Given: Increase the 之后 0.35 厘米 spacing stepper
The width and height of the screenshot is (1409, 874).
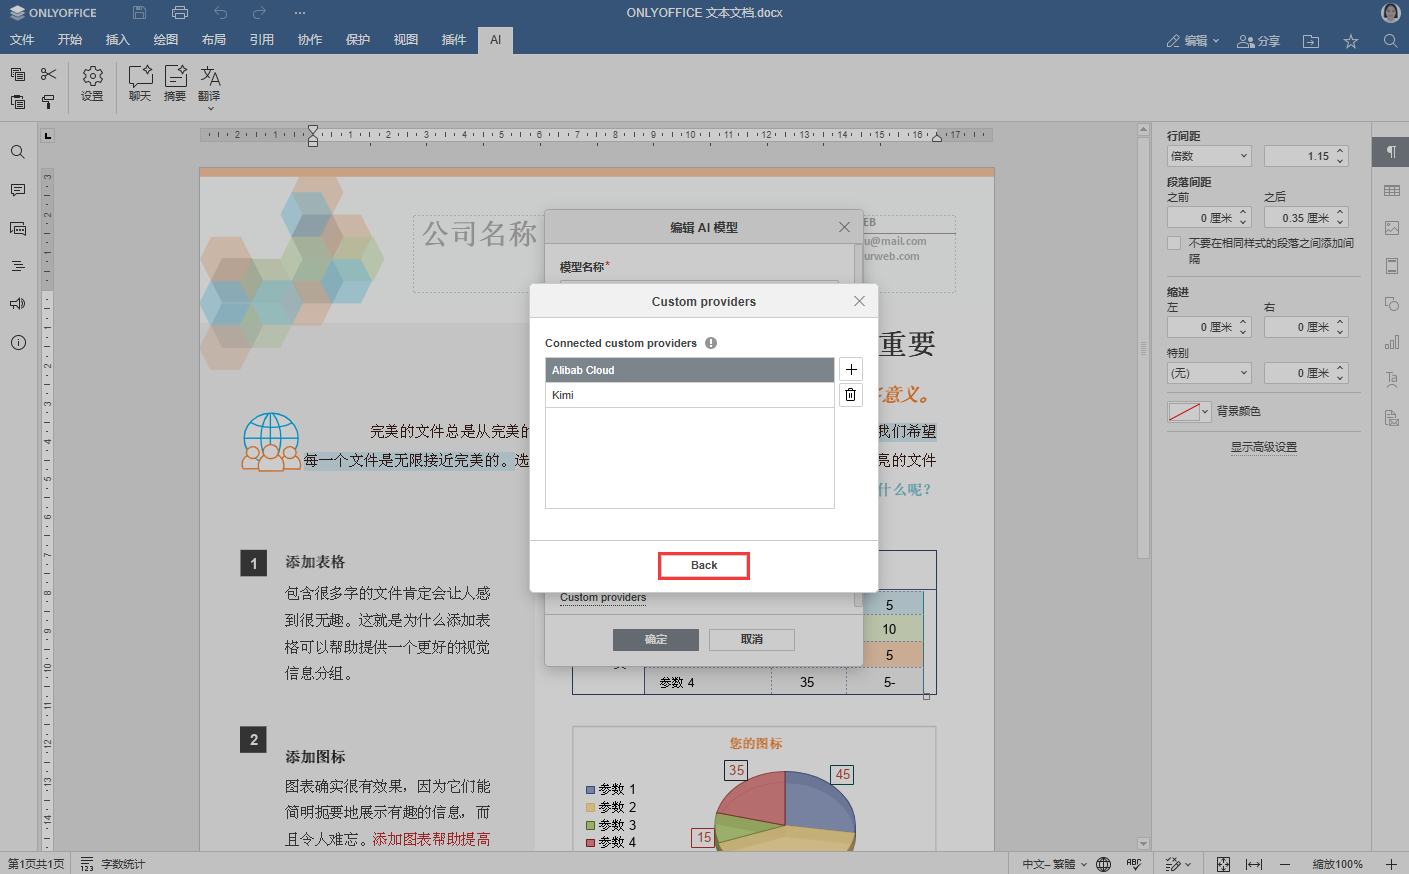Looking at the screenshot, I should pos(1341,213).
